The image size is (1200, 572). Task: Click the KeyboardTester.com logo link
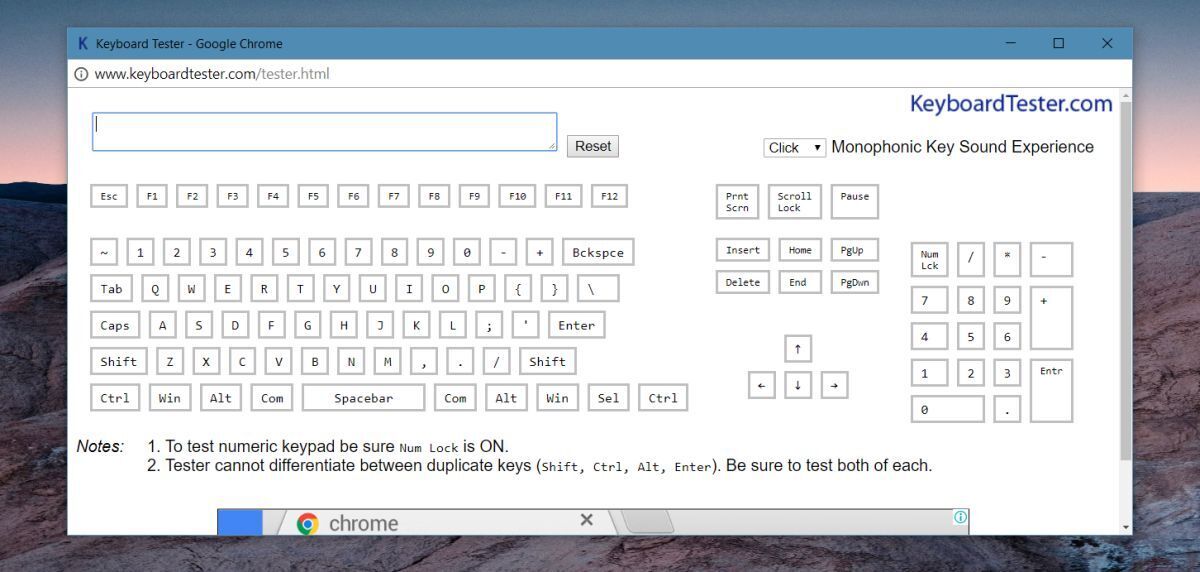click(1011, 104)
